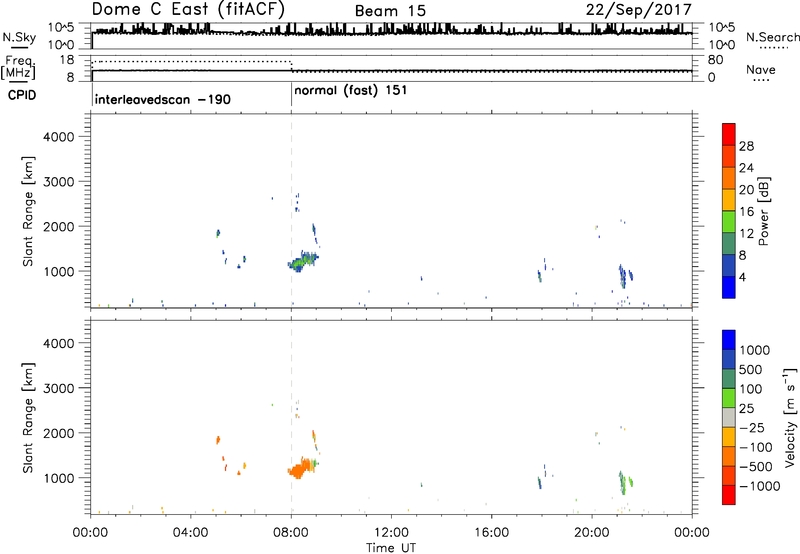Click the 'normal (fast) 151' text
The height and width of the screenshot is (554, 800).
[351, 91]
